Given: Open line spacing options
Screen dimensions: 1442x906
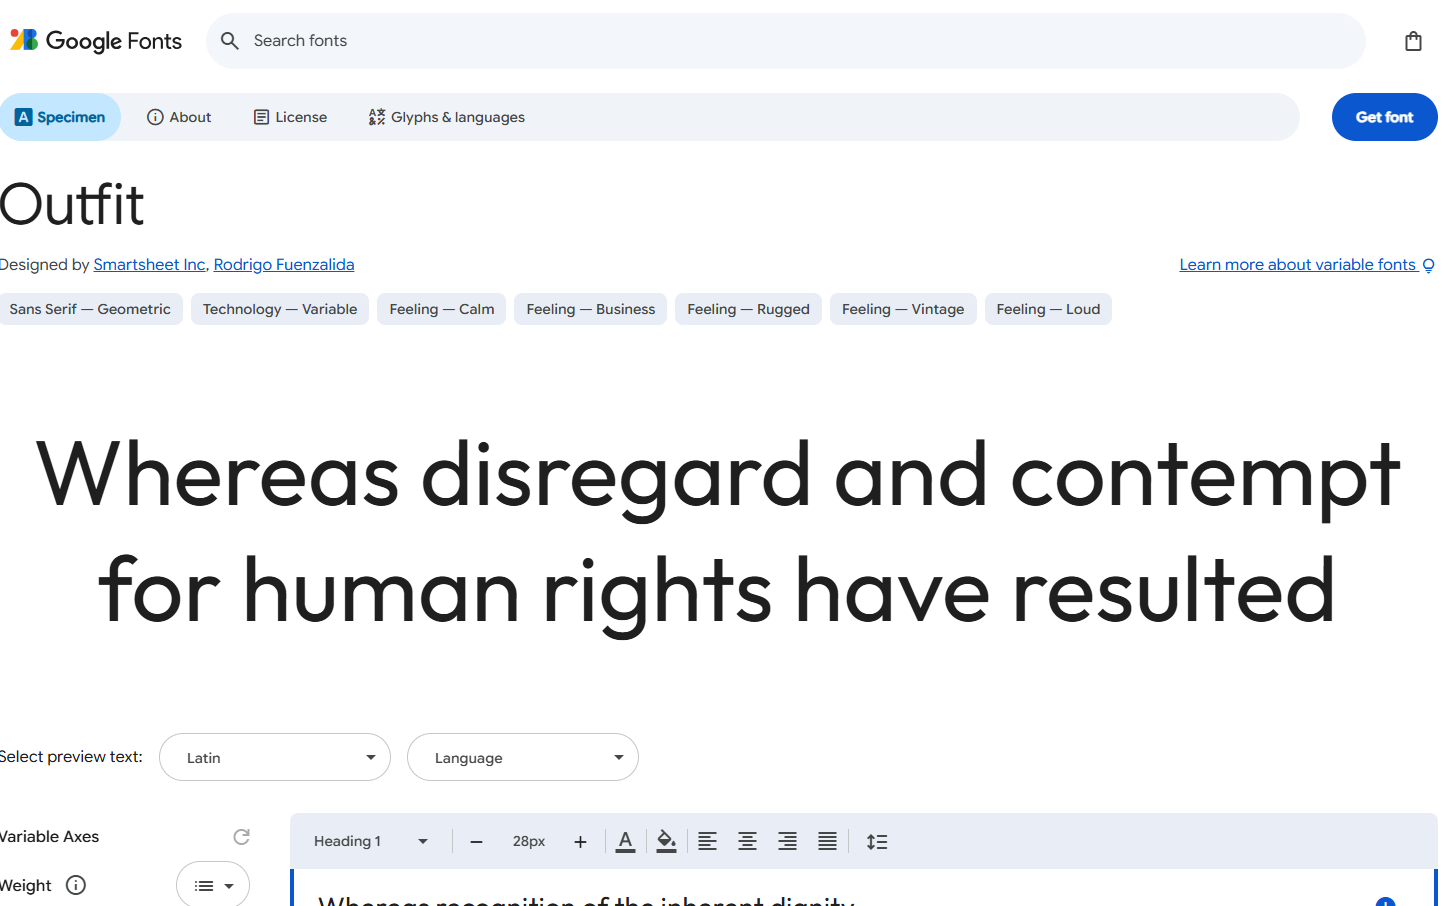Looking at the screenshot, I should (877, 842).
